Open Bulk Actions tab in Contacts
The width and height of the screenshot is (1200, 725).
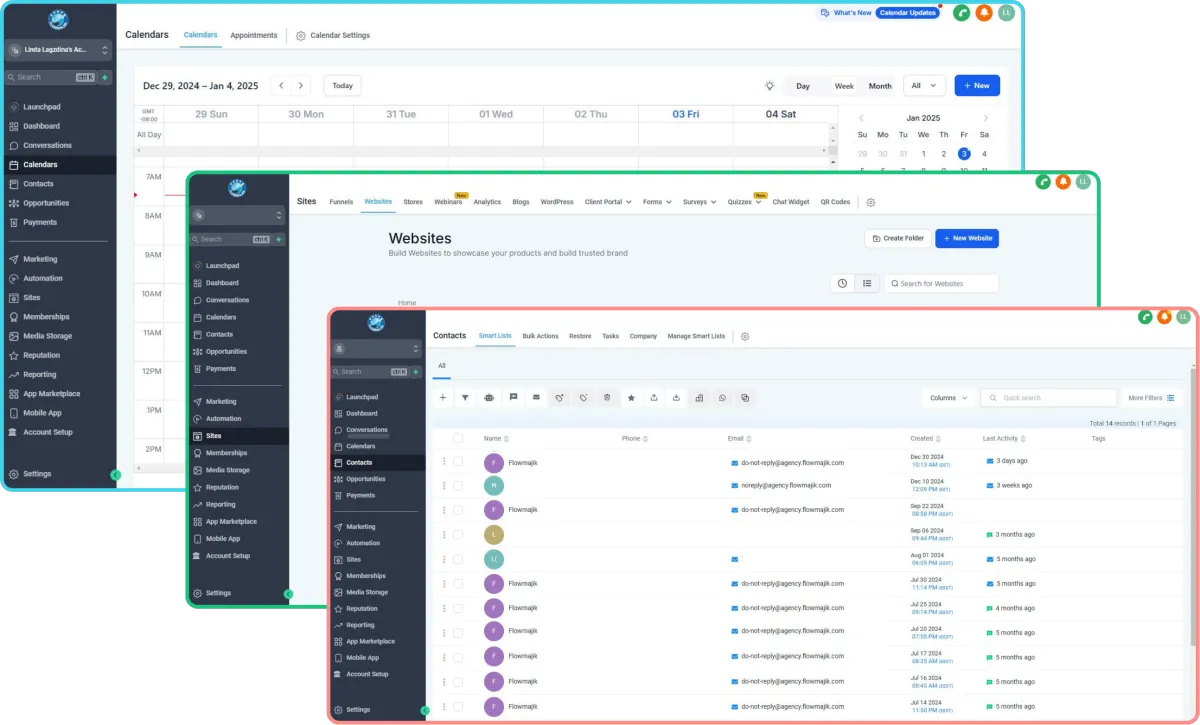click(540, 336)
